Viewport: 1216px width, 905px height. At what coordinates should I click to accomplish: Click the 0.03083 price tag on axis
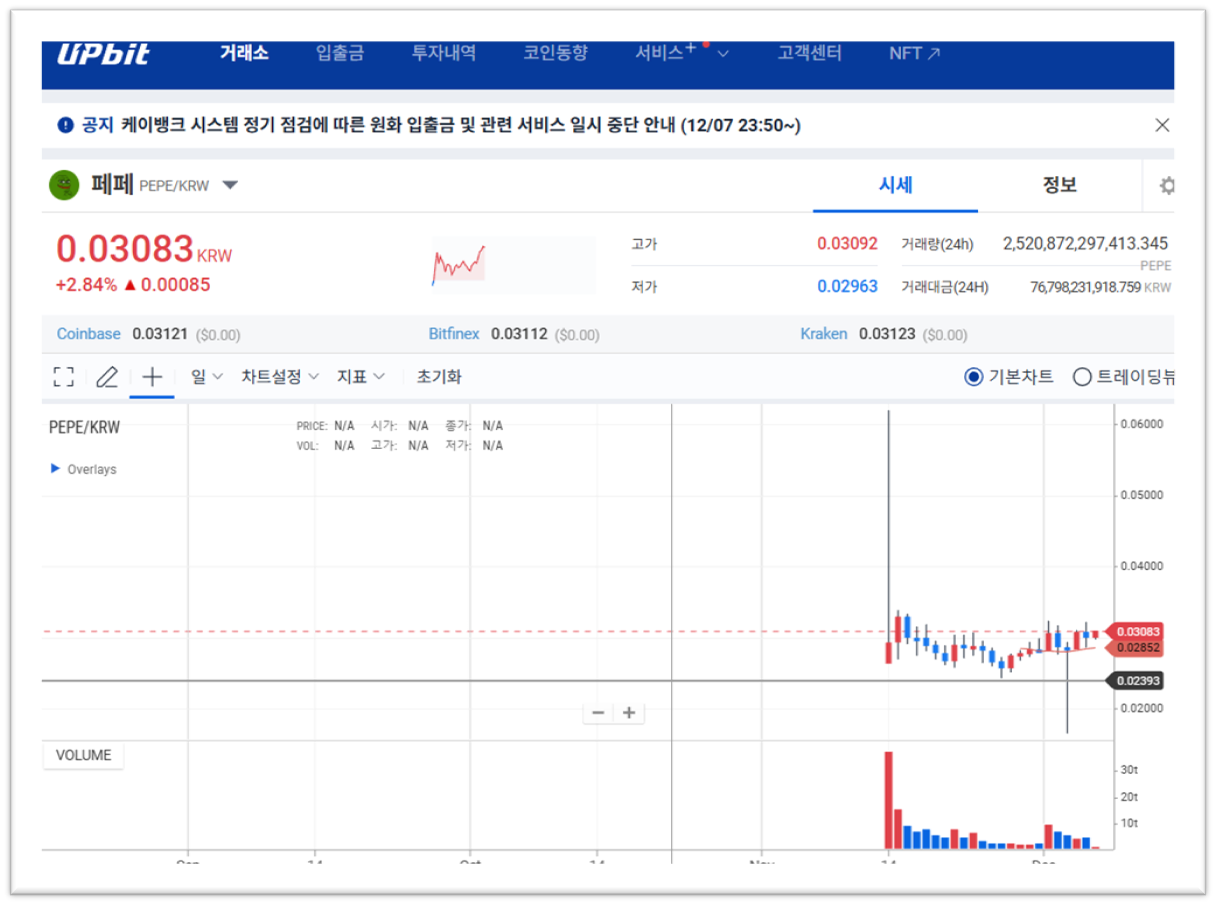[1135, 632]
